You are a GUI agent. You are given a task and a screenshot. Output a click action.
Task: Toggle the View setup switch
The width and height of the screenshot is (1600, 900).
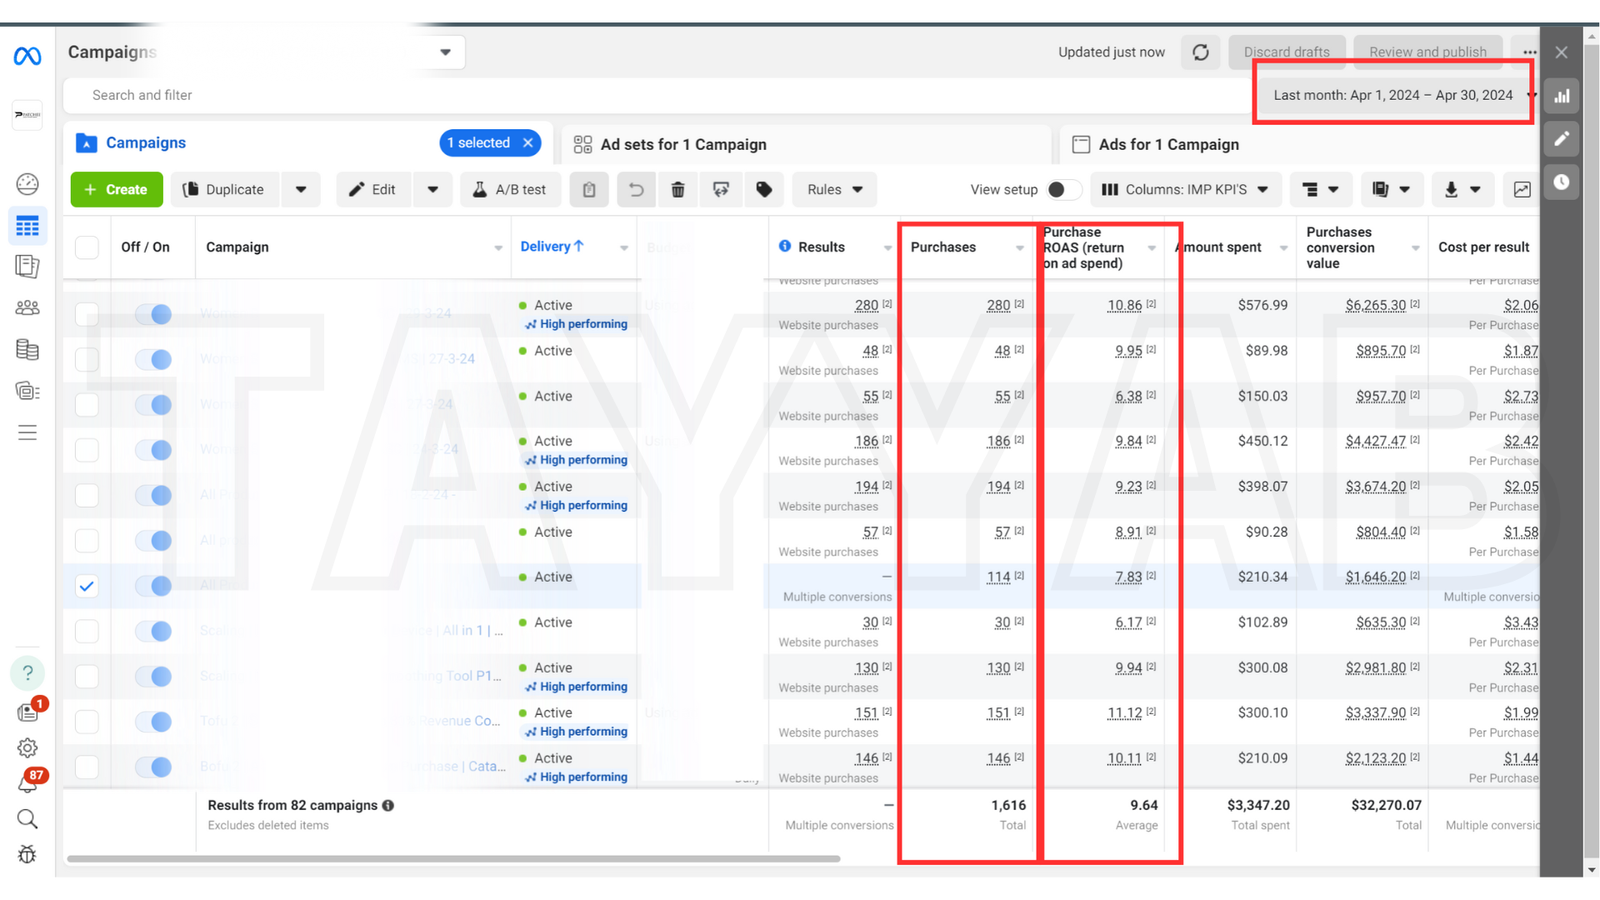tap(1062, 189)
